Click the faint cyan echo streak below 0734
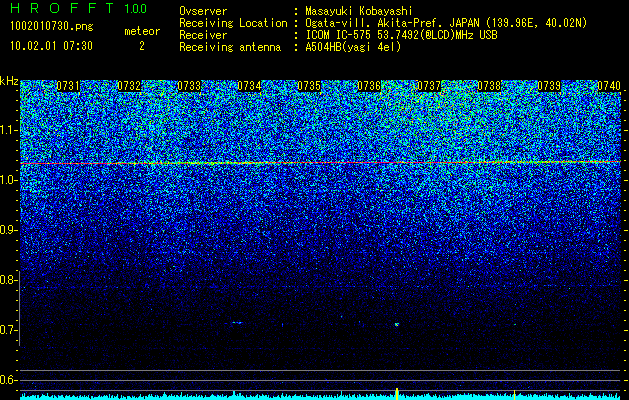This screenshot has width=629, height=400. coord(238,323)
